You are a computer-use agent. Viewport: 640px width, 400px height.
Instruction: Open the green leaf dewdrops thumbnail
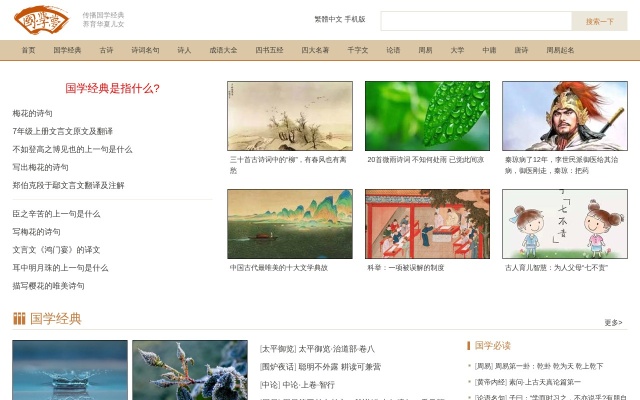click(x=427, y=116)
